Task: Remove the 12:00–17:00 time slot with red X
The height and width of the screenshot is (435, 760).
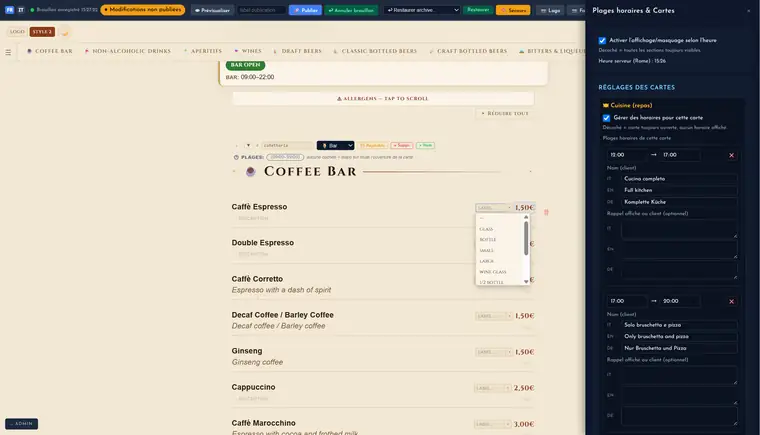Action: [731, 155]
